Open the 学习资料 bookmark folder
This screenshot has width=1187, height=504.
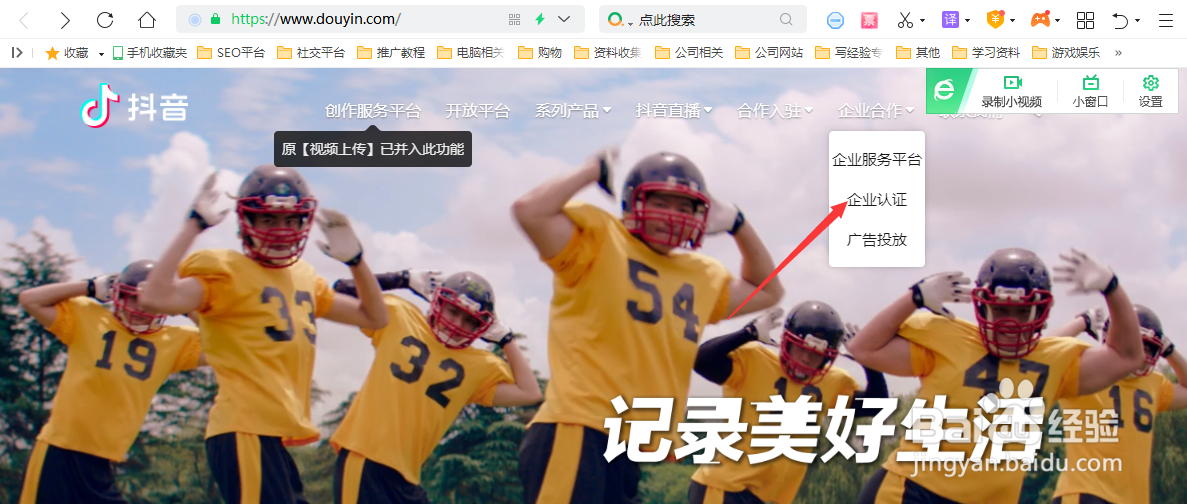pyautogui.click(x=986, y=52)
